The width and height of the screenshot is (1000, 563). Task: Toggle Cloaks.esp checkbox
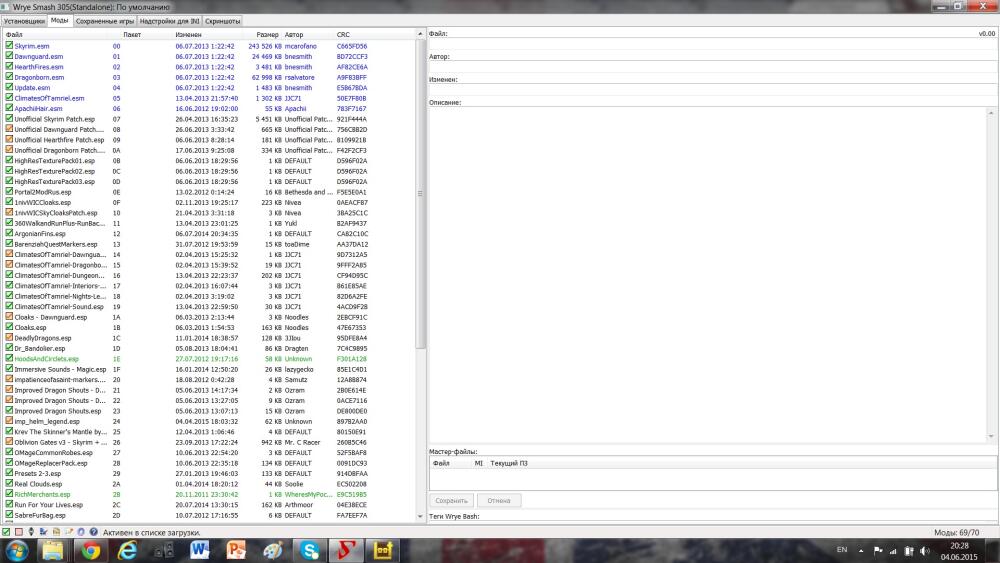[9, 327]
